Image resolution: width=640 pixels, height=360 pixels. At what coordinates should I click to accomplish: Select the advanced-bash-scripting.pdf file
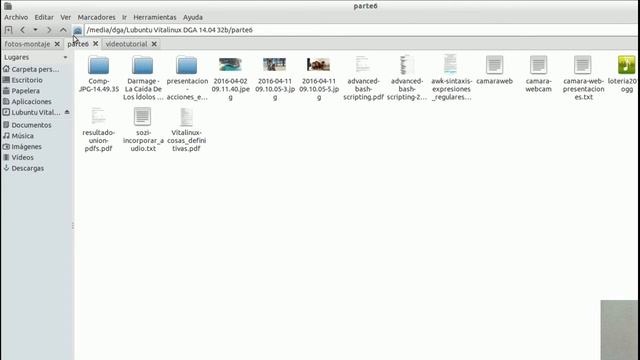[x=362, y=65]
